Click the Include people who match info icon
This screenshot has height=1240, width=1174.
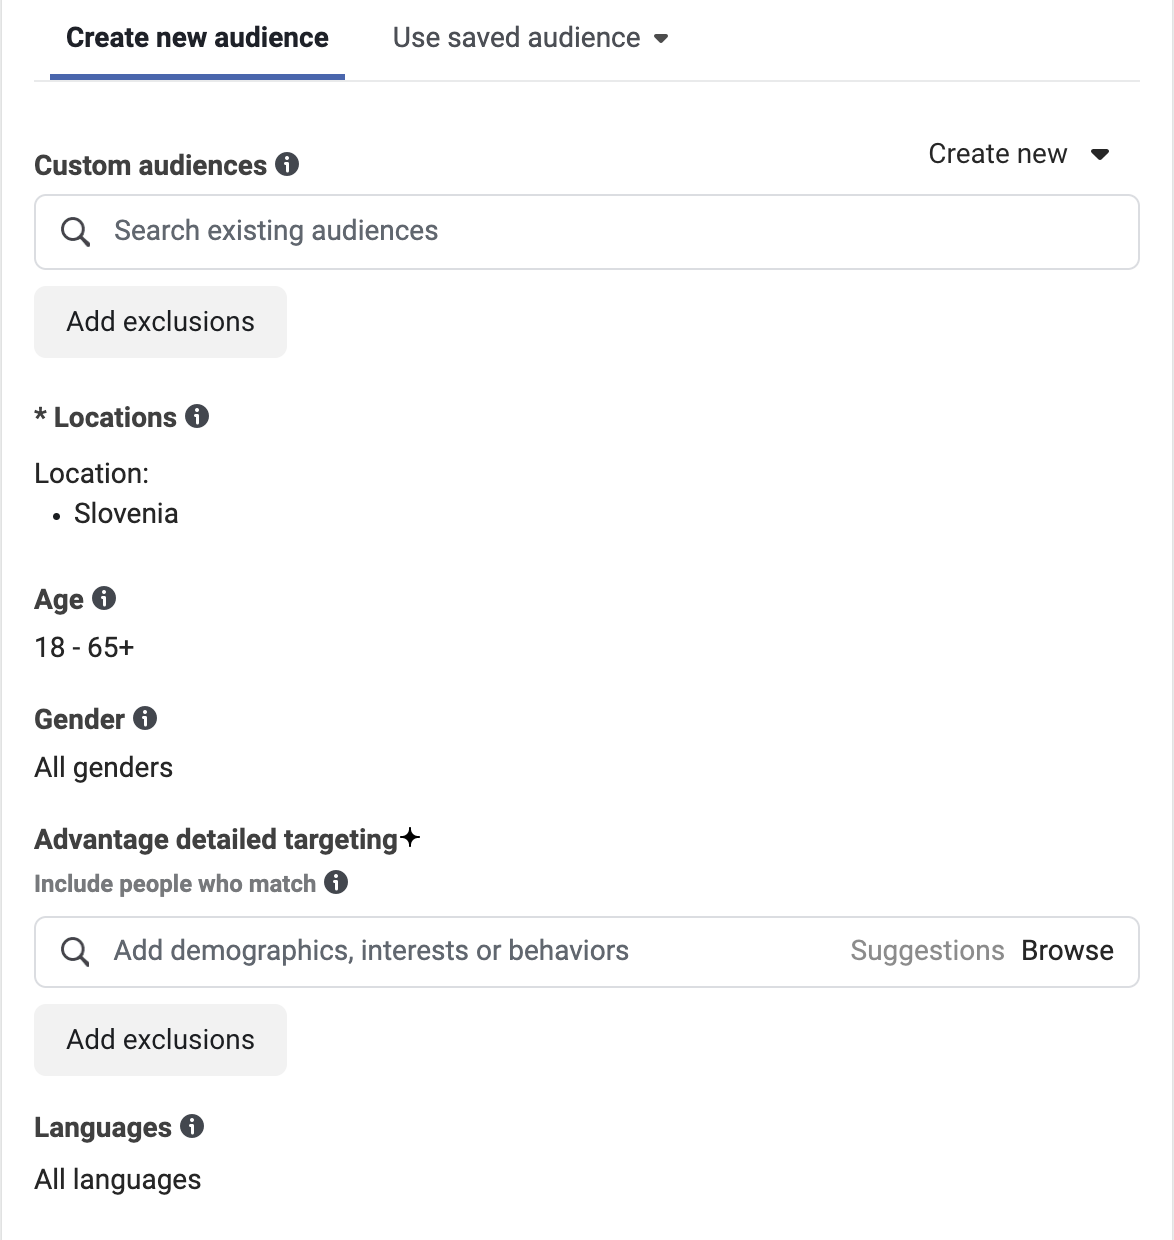pos(336,882)
